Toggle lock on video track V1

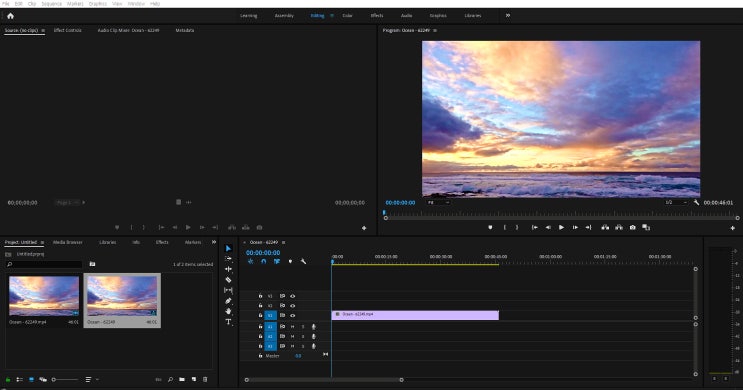point(260,315)
